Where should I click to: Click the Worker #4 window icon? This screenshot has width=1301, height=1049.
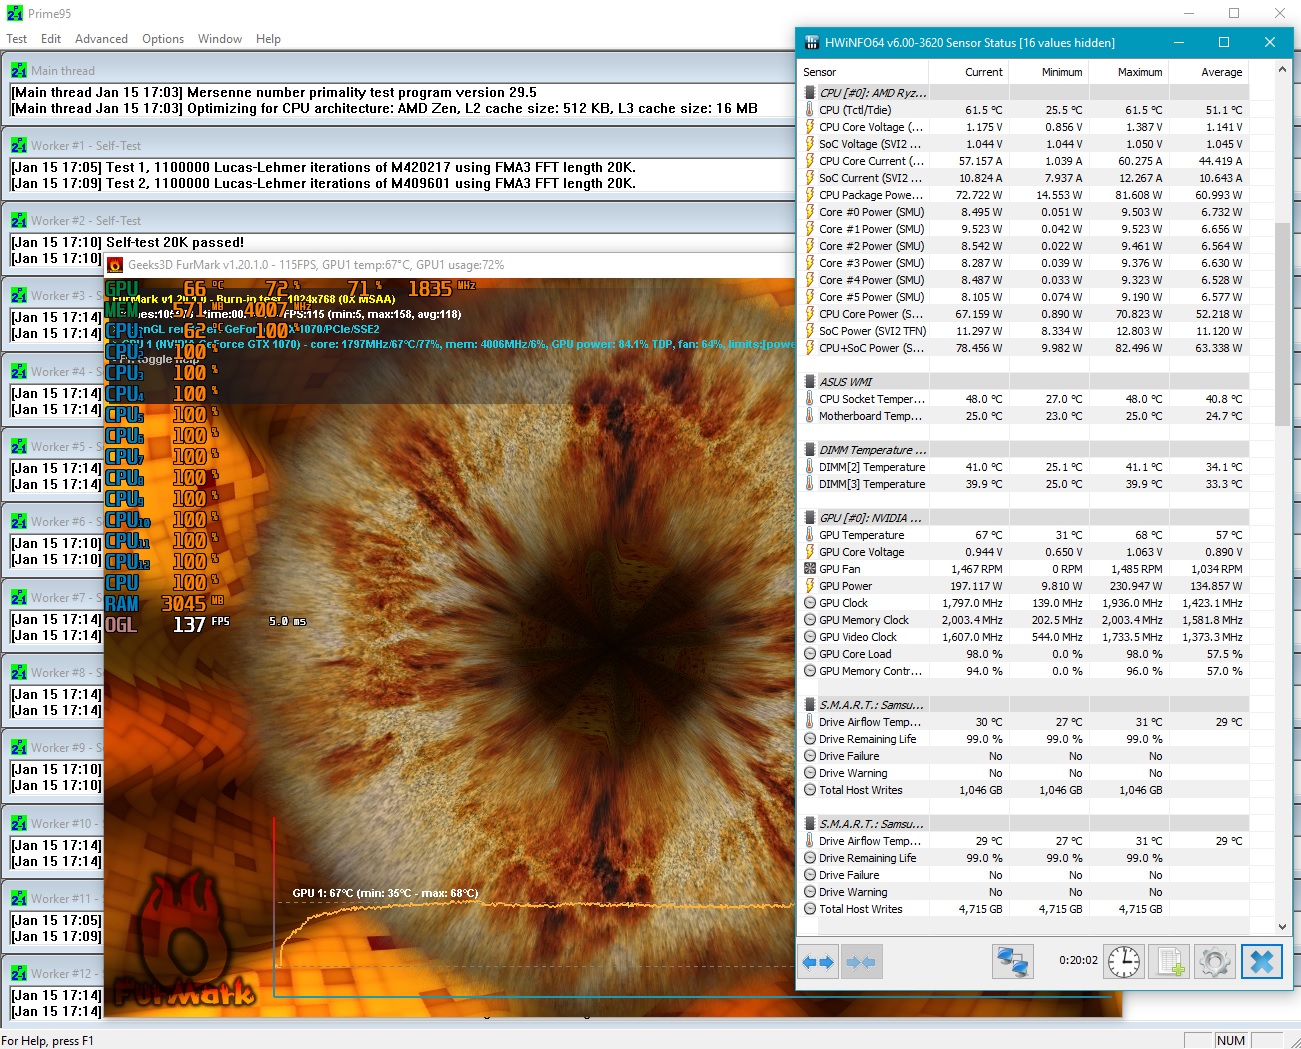(19, 371)
